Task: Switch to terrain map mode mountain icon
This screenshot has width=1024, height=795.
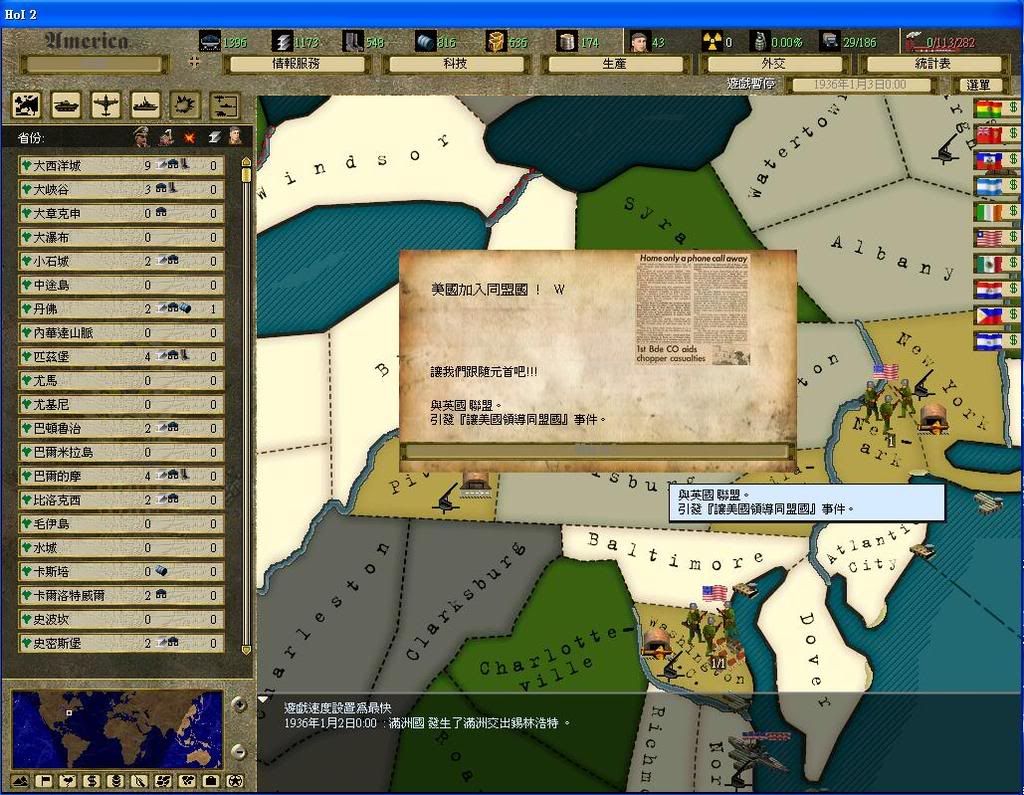Action: pos(20,780)
